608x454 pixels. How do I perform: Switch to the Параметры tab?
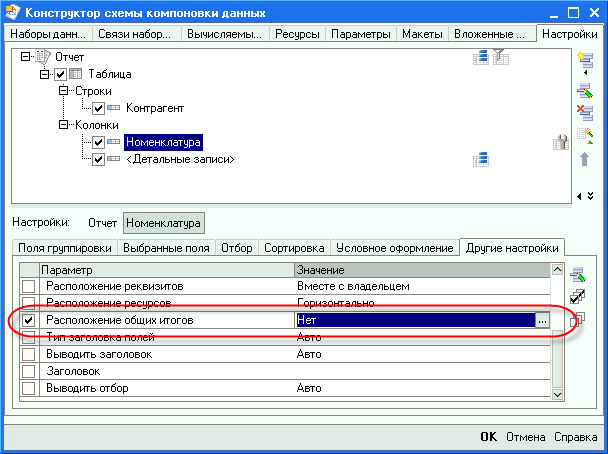coord(361,34)
